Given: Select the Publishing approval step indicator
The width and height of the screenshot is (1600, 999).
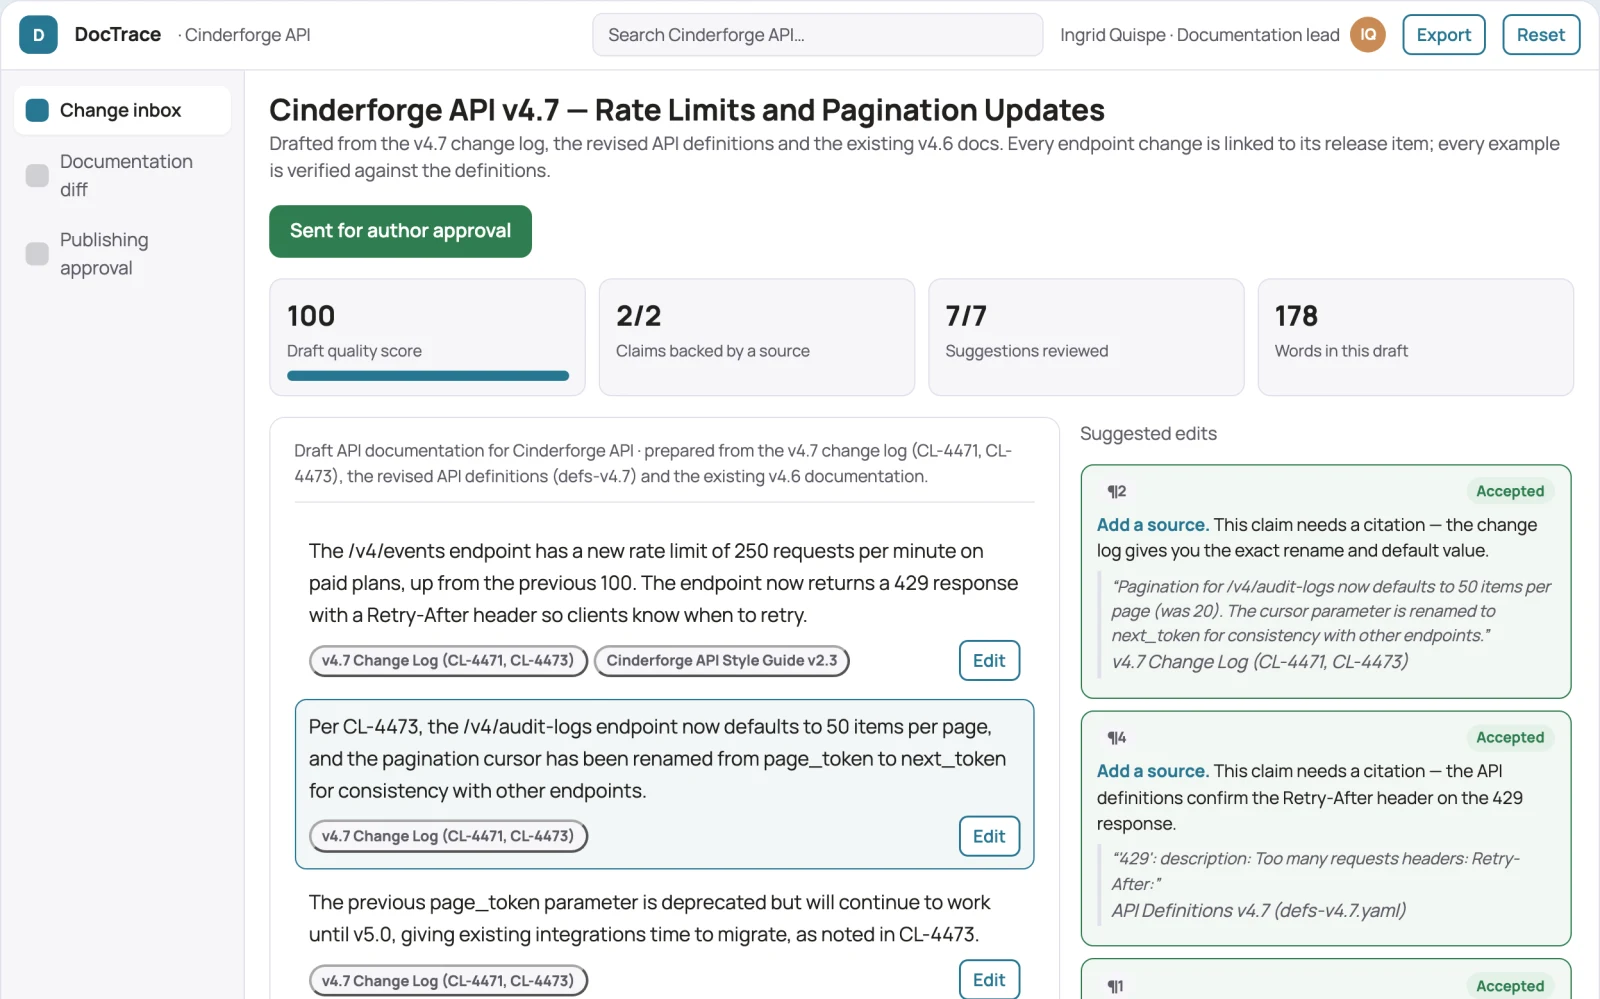Looking at the screenshot, I should point(37,254).
